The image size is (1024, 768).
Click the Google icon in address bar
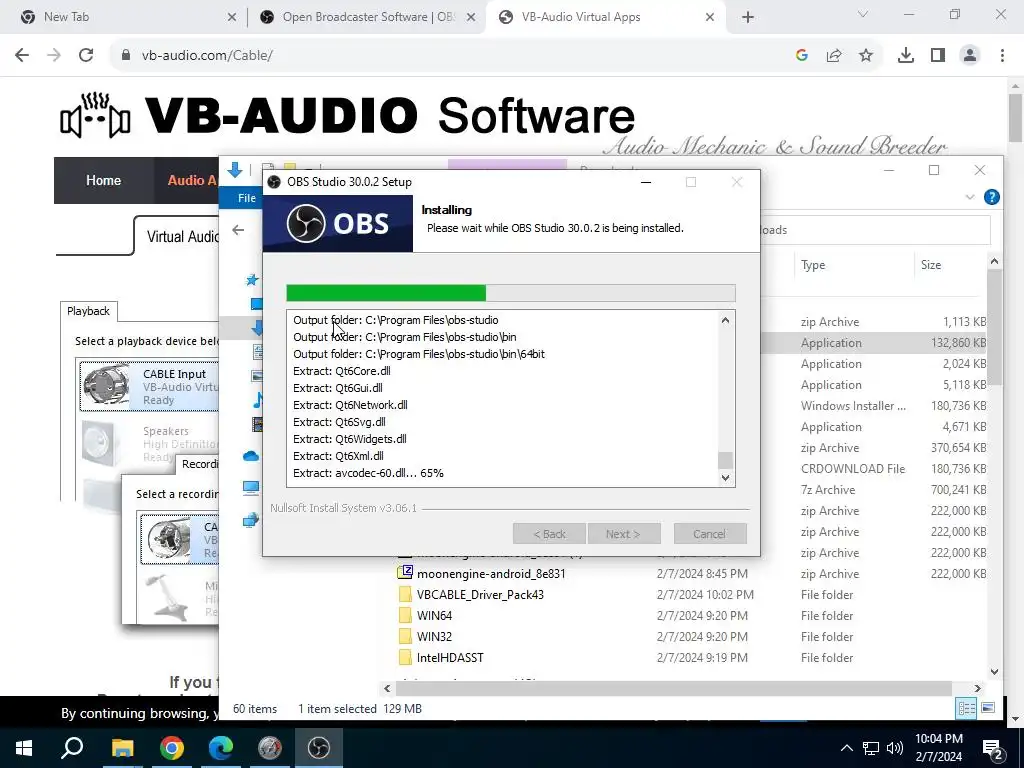click(802, 56)
